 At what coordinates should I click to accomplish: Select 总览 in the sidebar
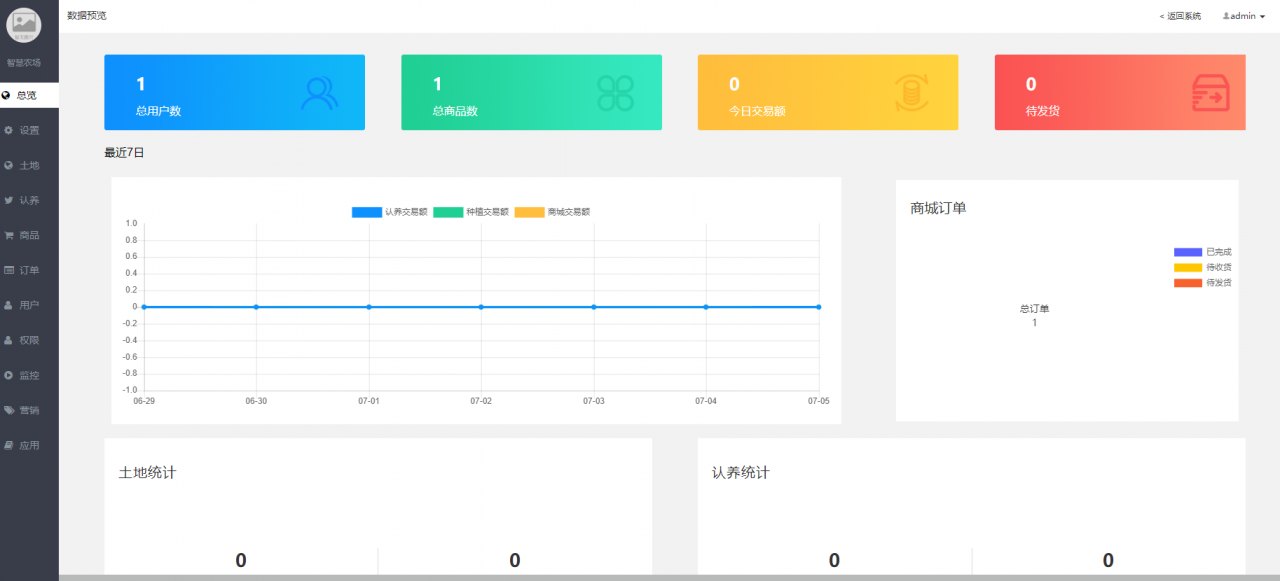27,95
